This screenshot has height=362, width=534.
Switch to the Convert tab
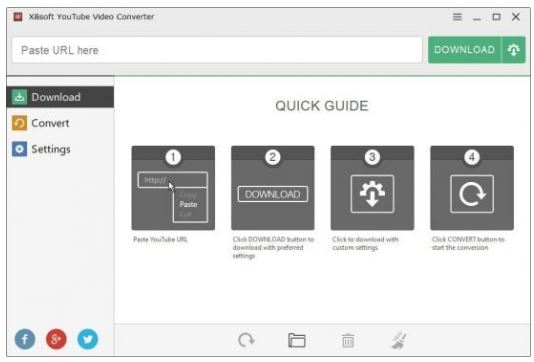tap(60, 123)
